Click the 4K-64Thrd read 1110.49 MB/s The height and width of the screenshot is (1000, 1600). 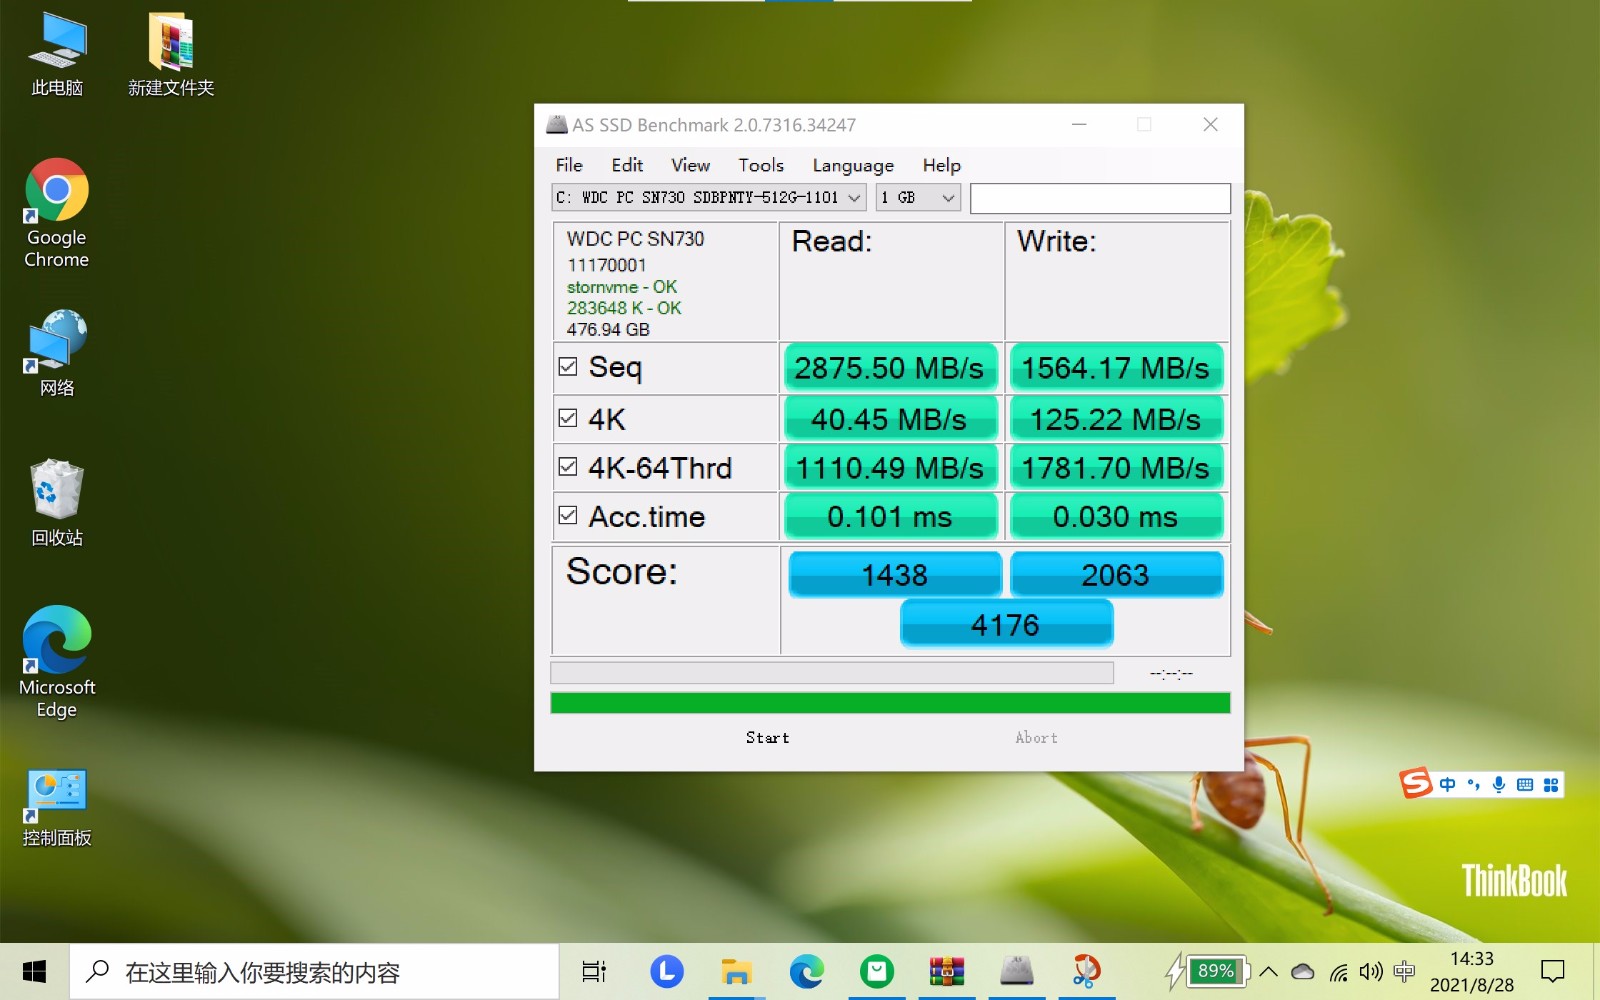pyautogui.click(x=890, y=468)
